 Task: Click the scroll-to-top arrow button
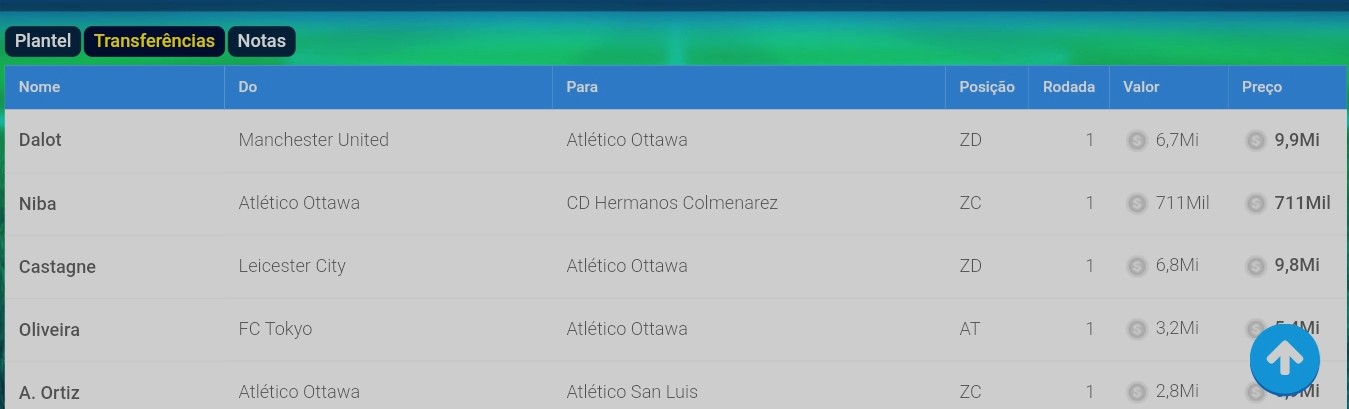1284,359
